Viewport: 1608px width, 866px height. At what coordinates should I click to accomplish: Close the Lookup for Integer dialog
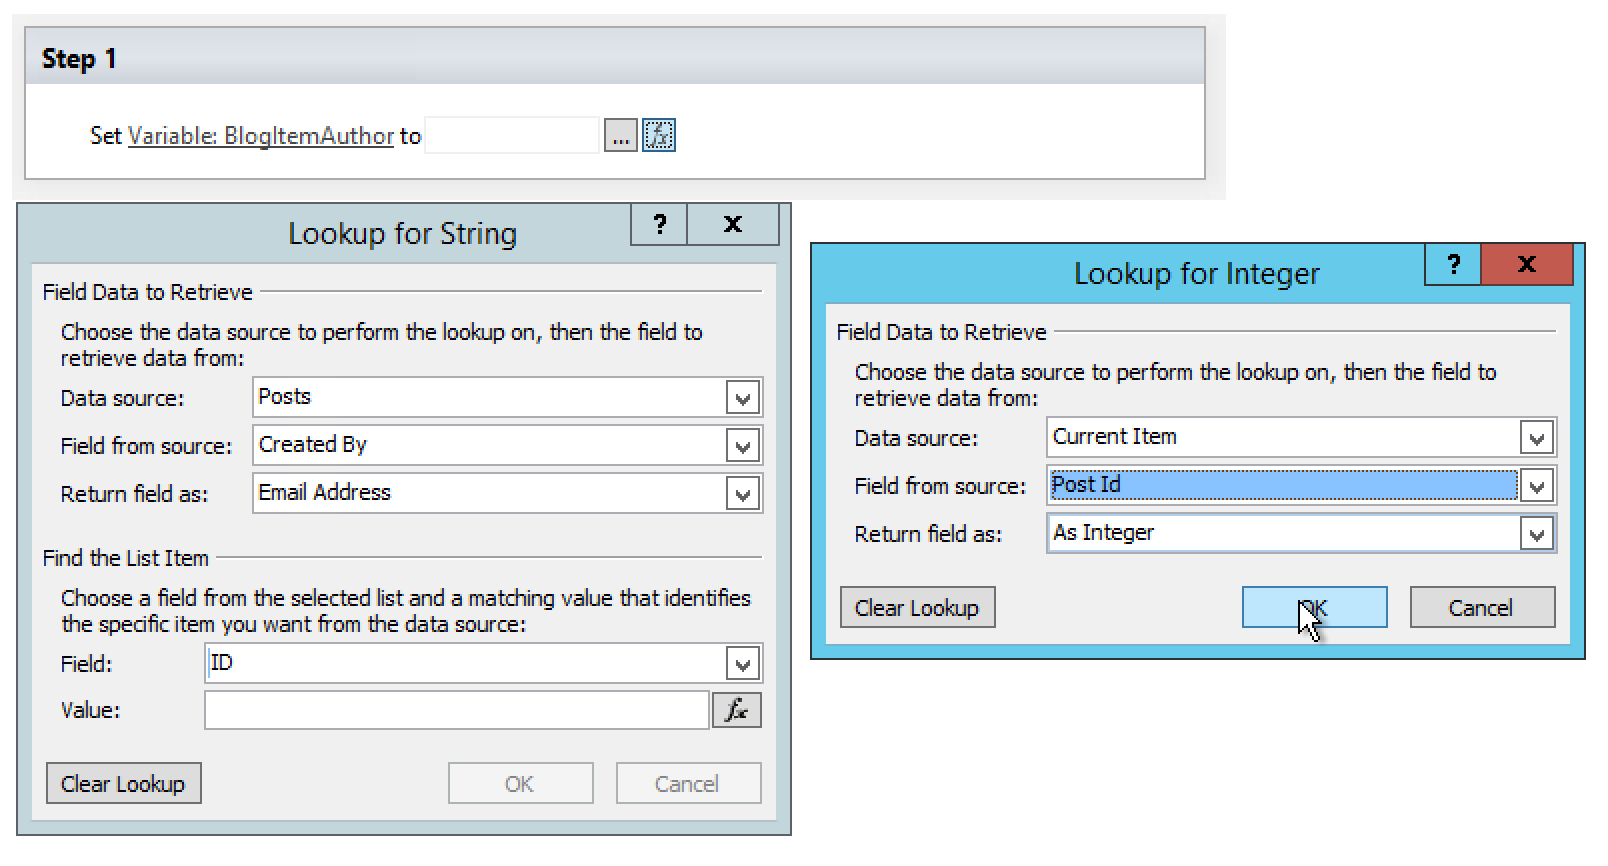(x=1526, y=264)
